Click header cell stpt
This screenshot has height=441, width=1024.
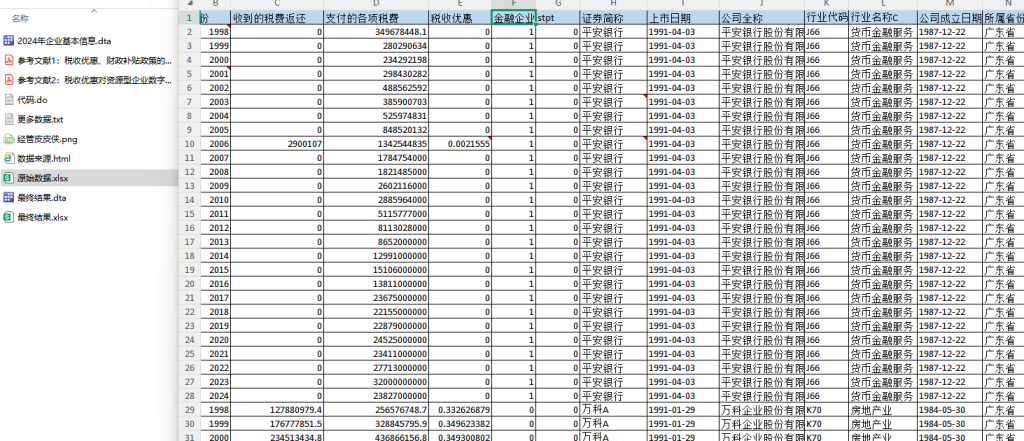click(558, 18)
